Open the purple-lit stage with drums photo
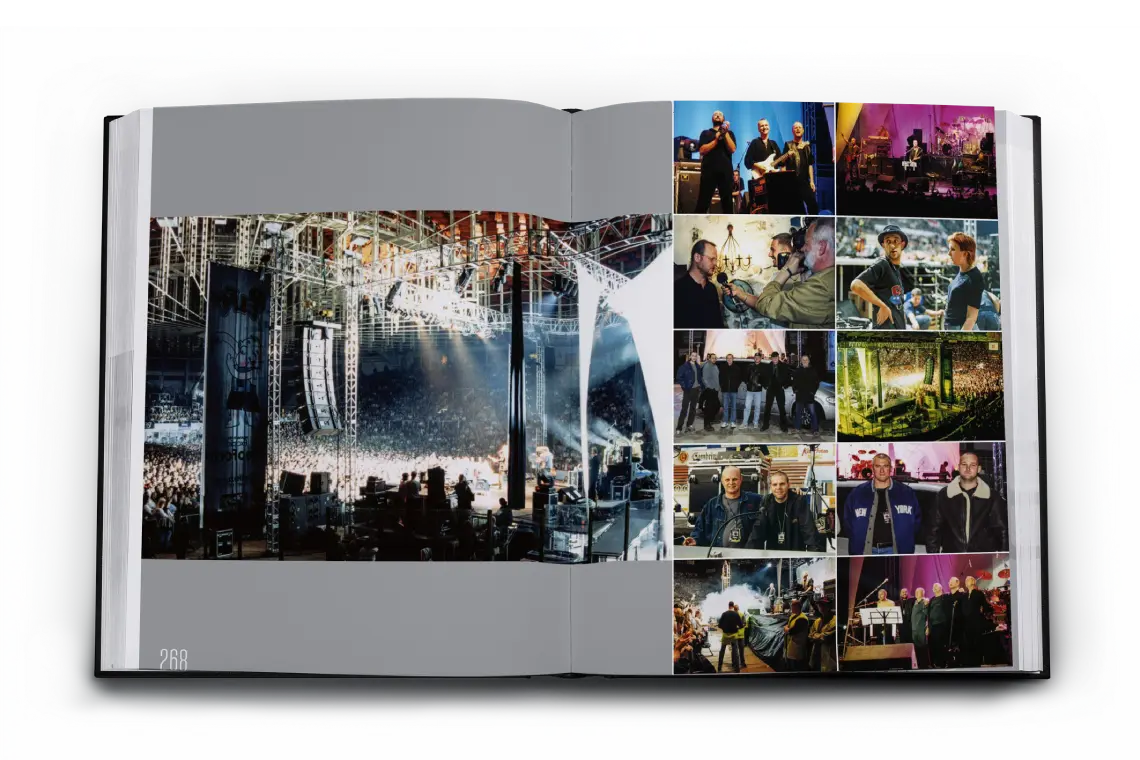 (916, 160)
